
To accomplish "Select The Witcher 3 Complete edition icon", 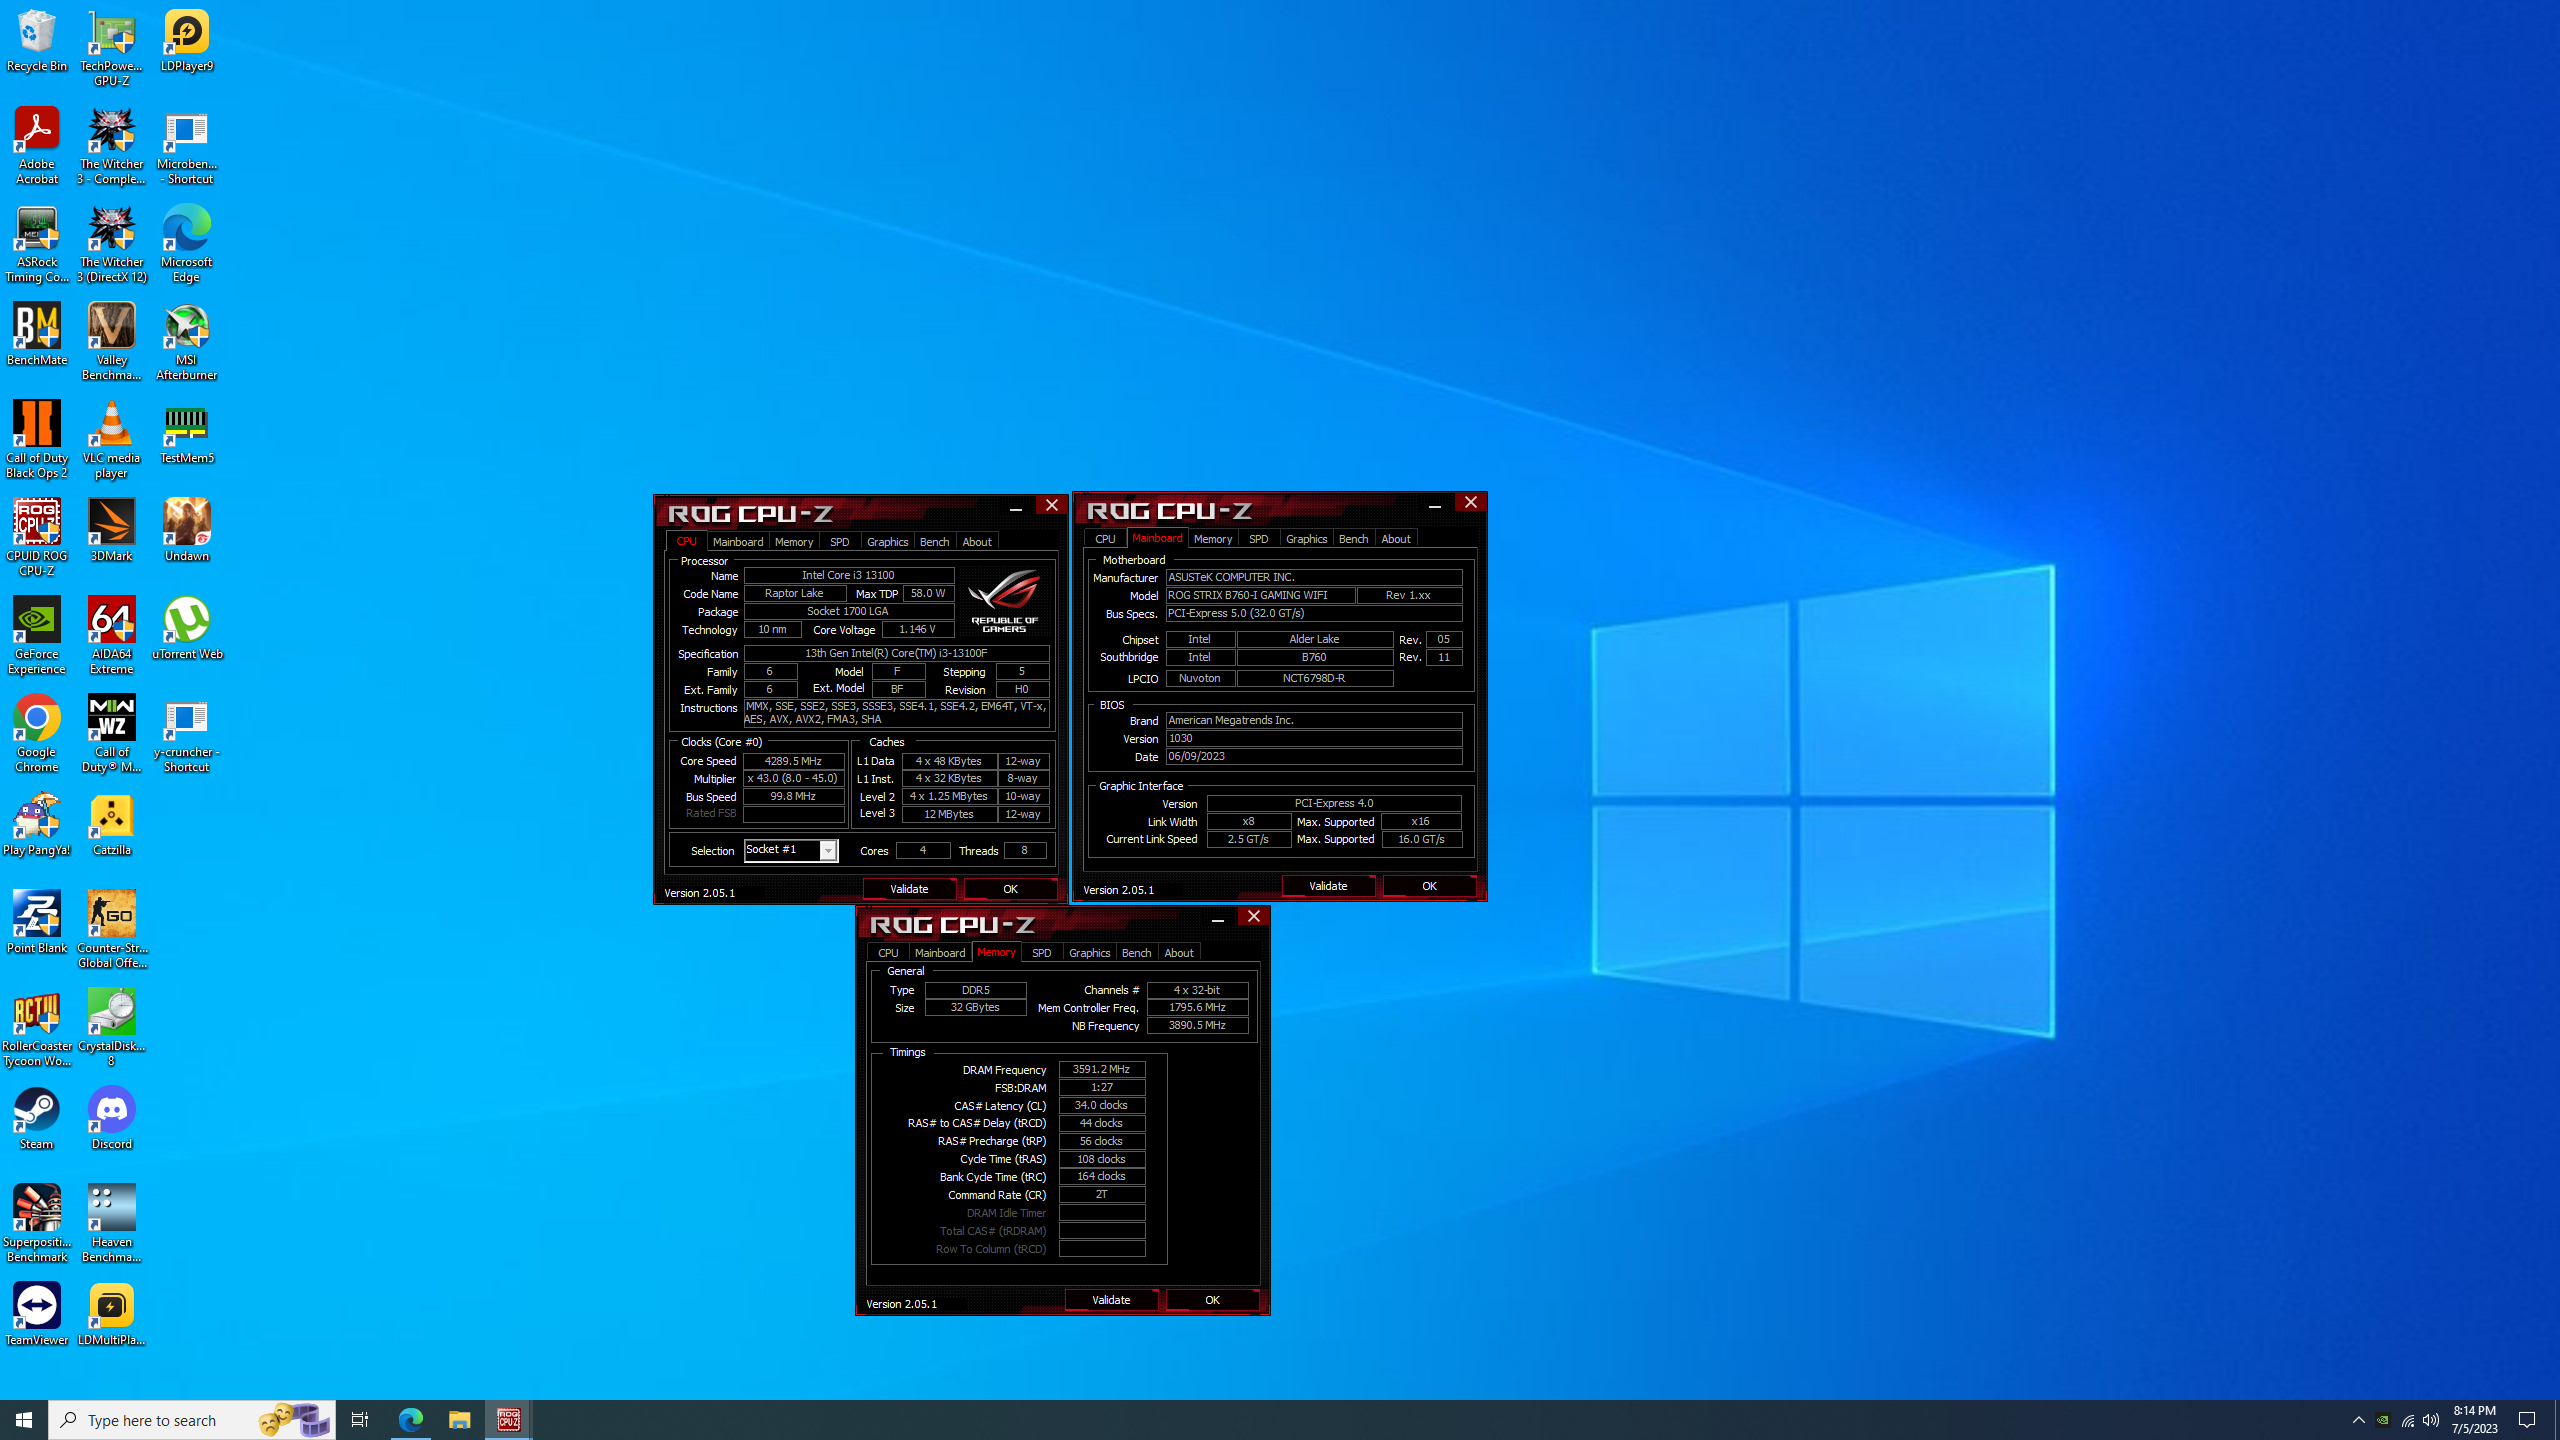I will click(x=112, y=146).
